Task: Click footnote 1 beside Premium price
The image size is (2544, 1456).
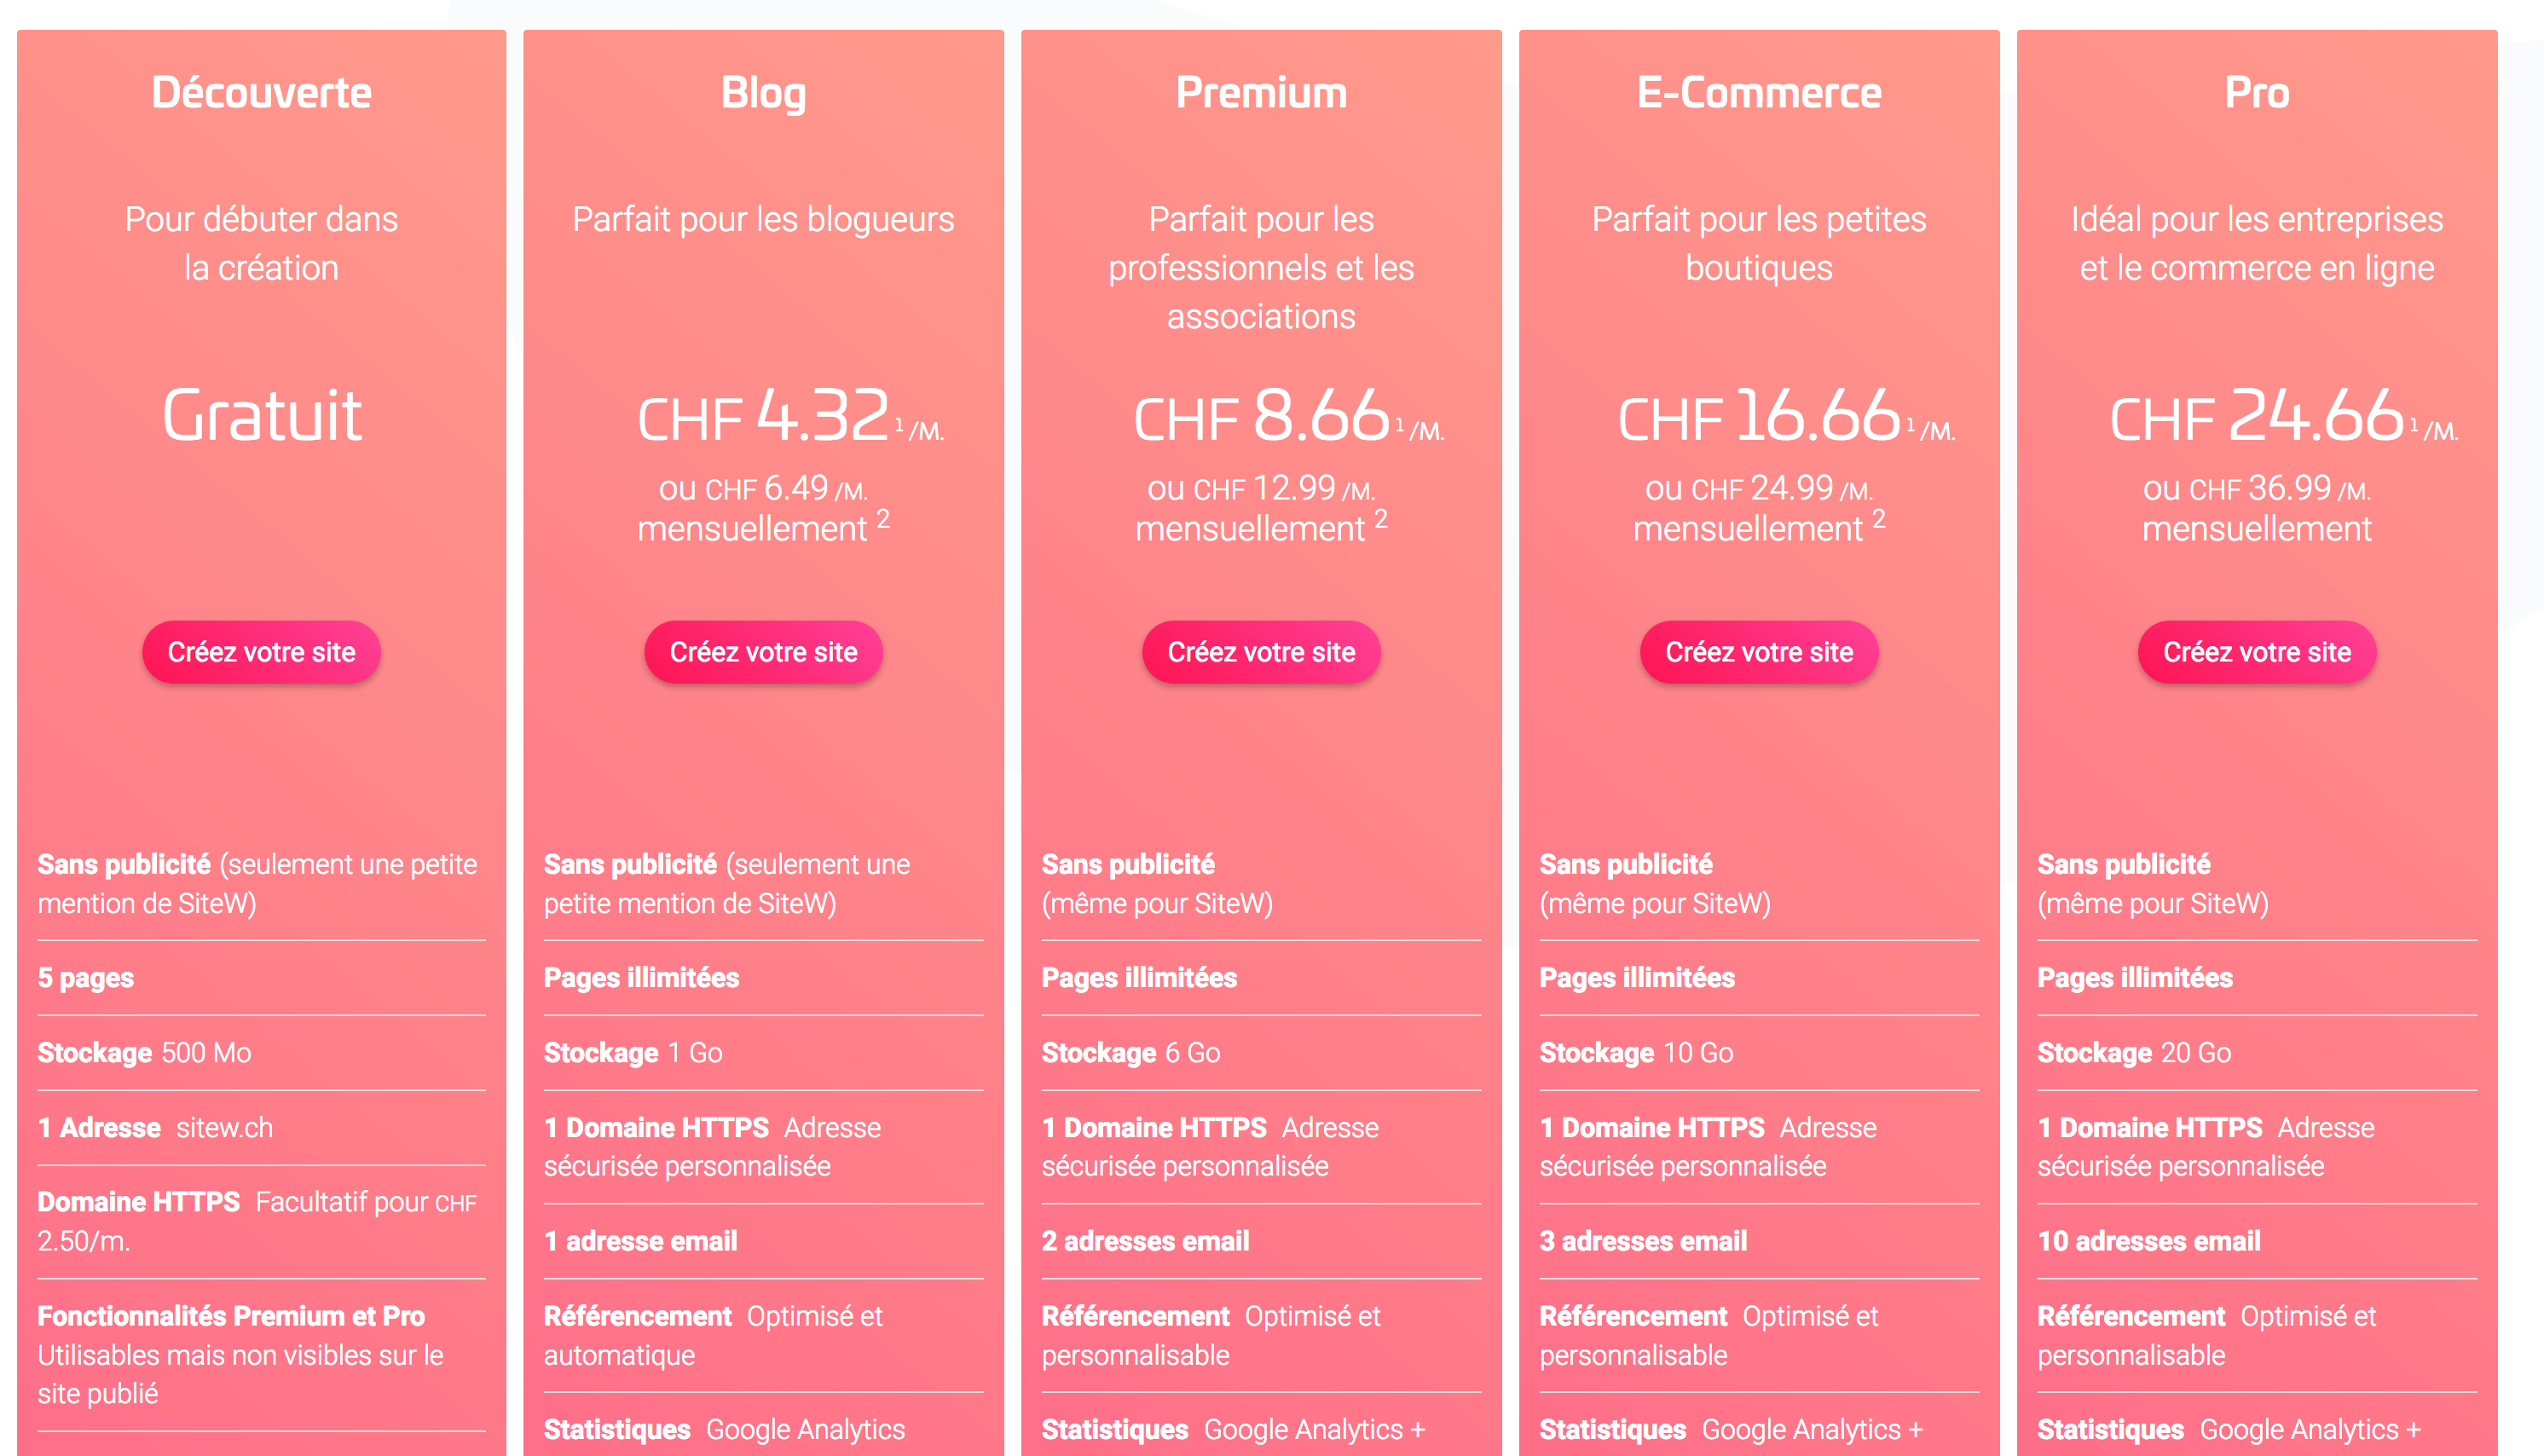Action: pyautogui.click(x=1400, y=425)
